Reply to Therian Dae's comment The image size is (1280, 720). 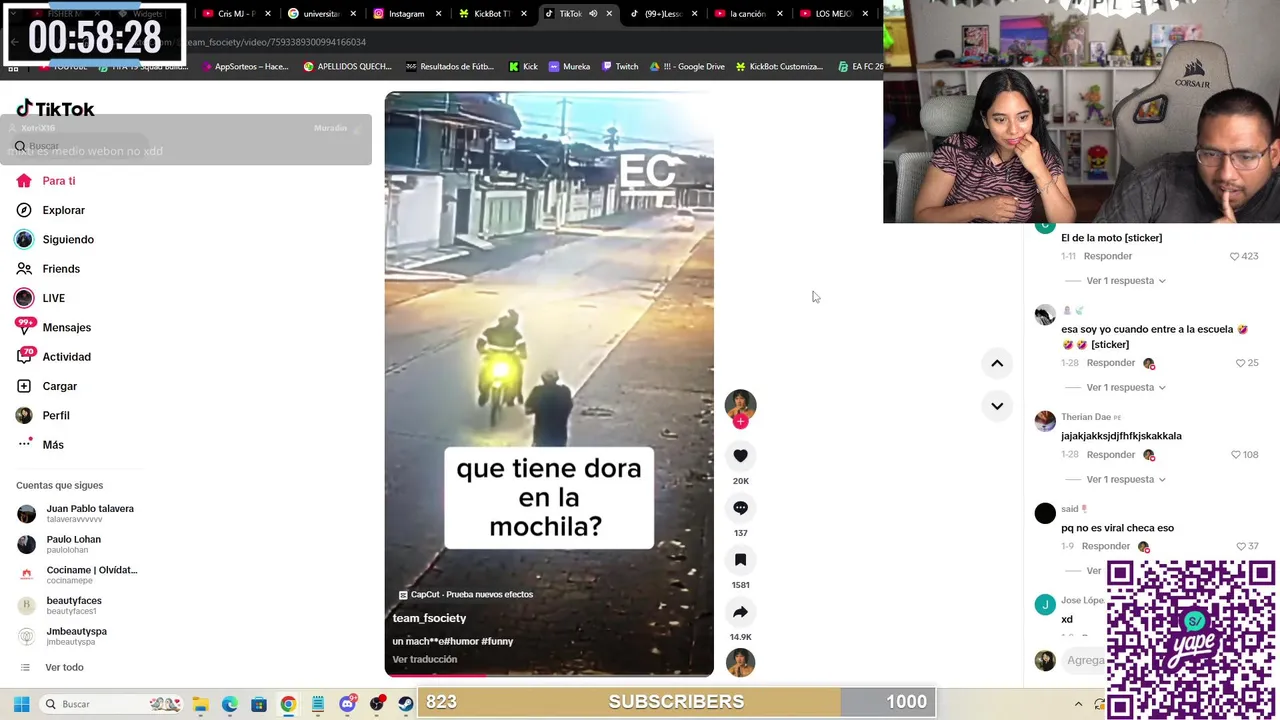(1111, 455)
